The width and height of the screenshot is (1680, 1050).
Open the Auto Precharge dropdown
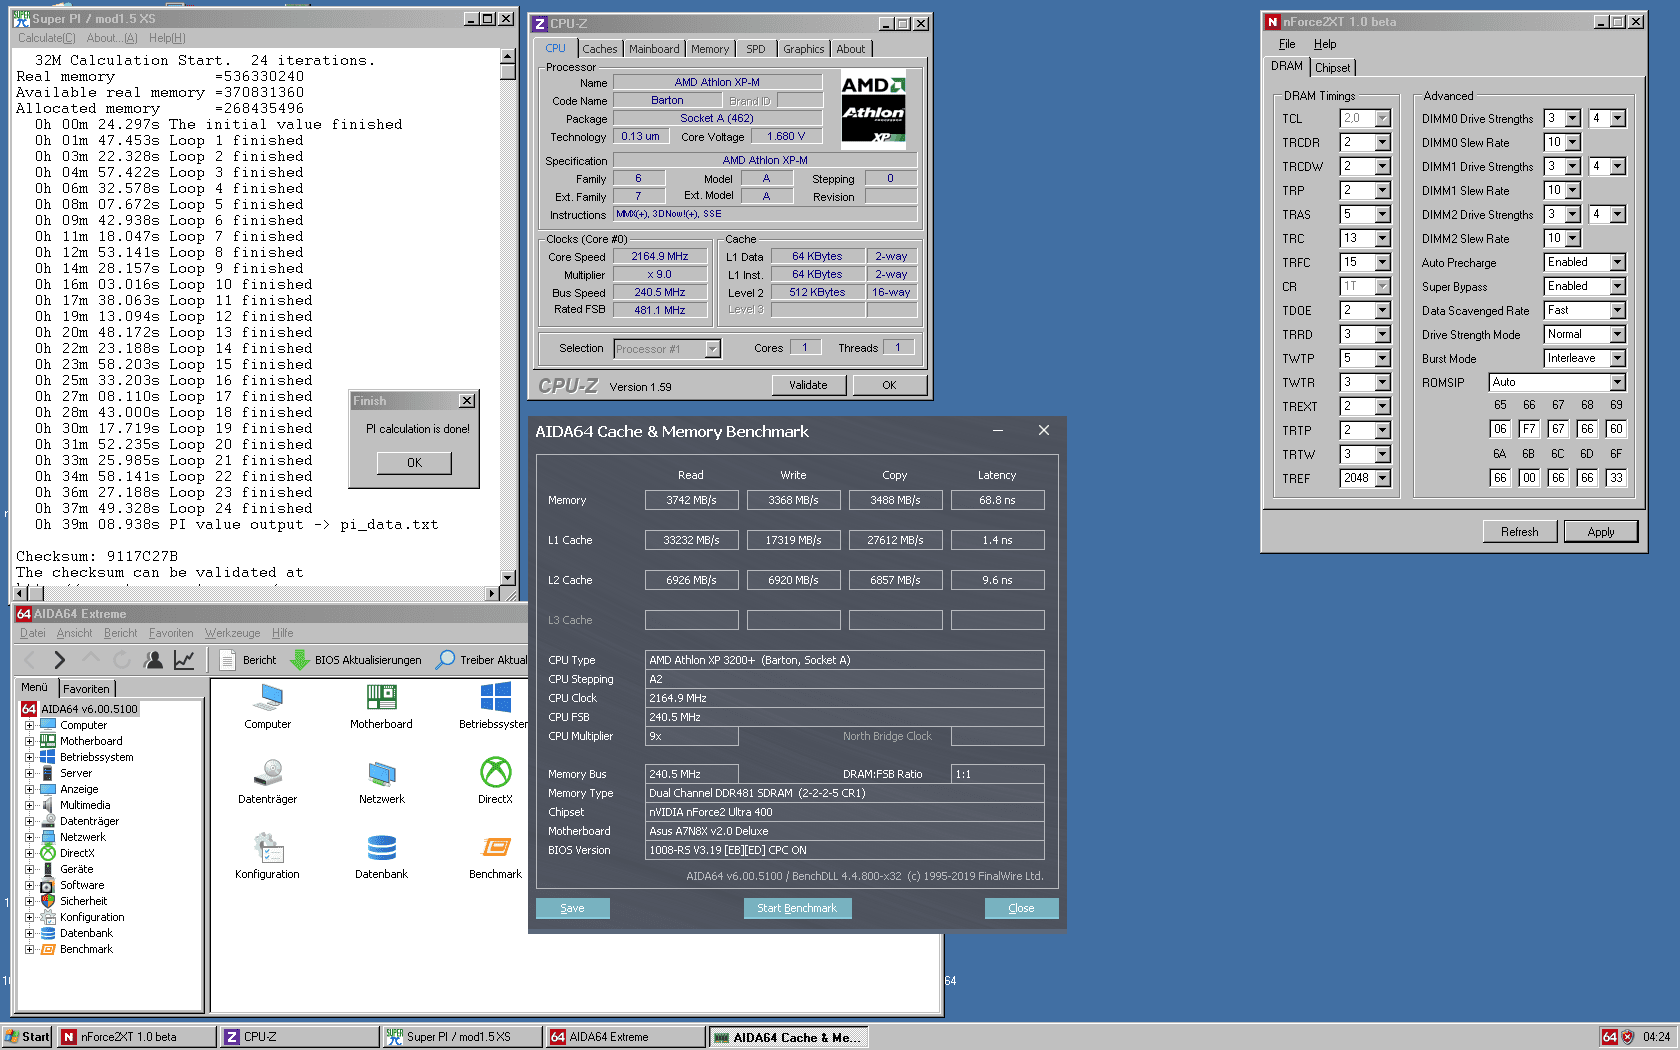(x=1617, y=262)
